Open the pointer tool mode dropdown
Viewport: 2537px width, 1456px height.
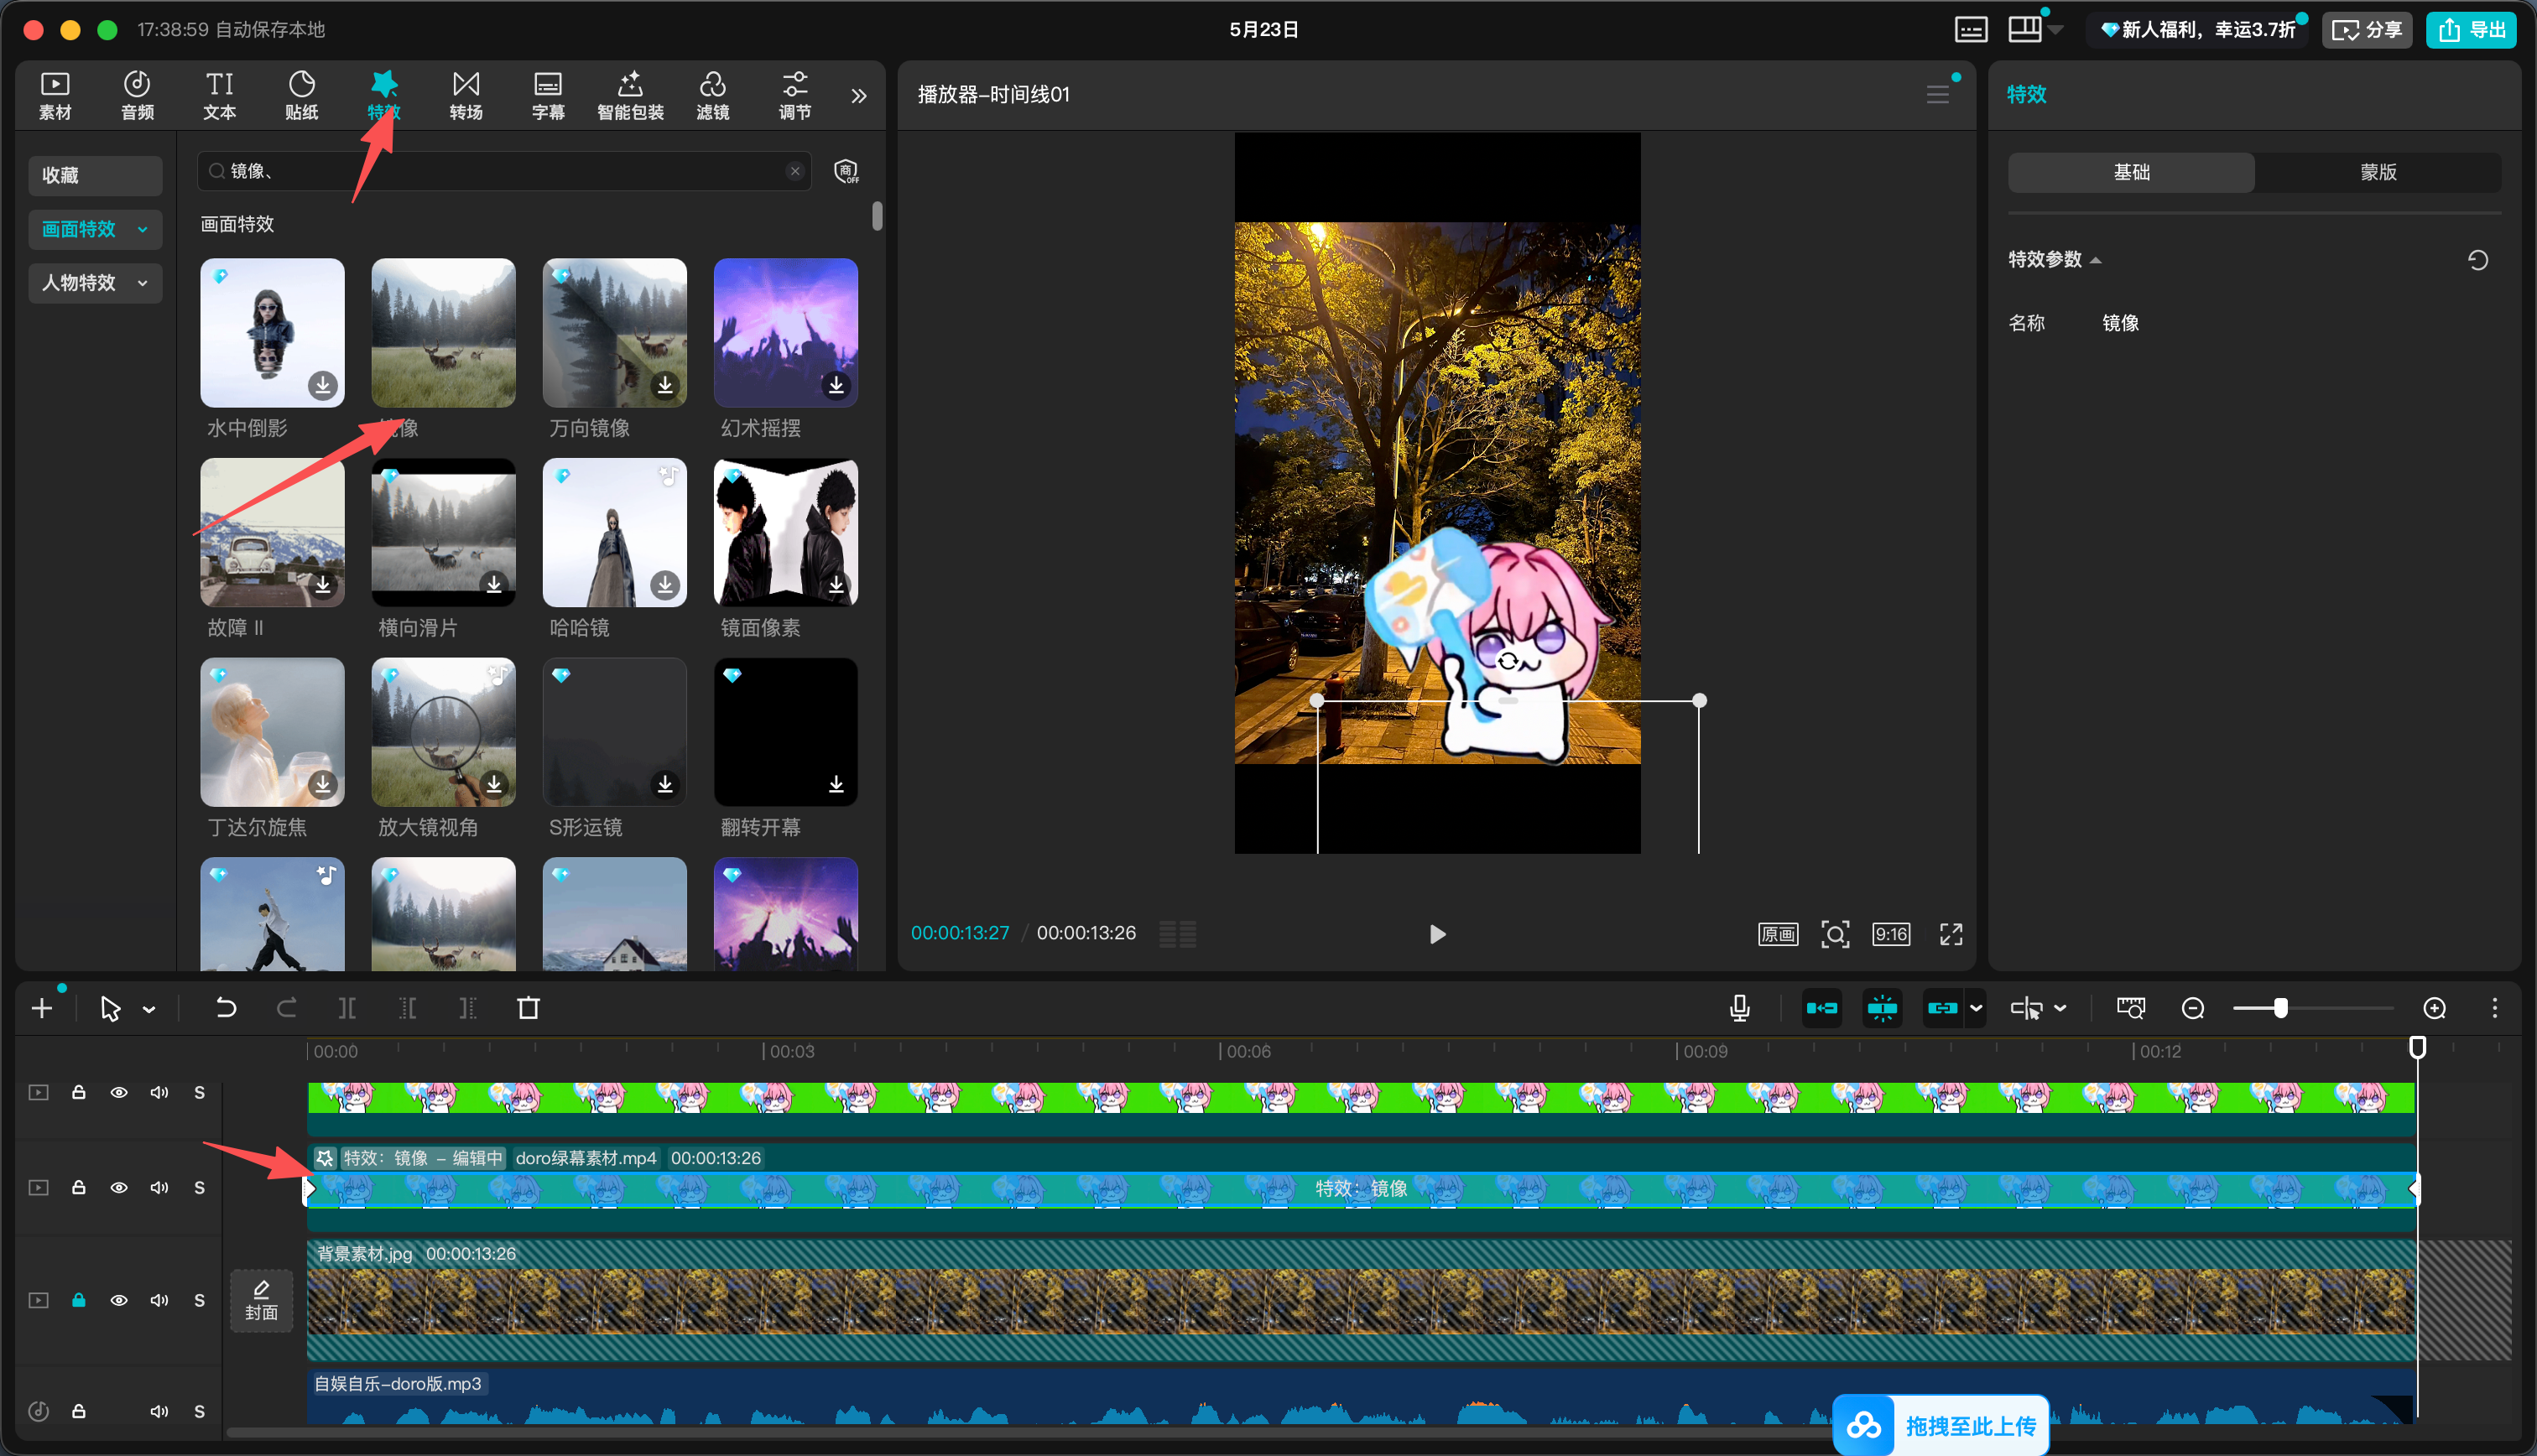point(149,1009)
